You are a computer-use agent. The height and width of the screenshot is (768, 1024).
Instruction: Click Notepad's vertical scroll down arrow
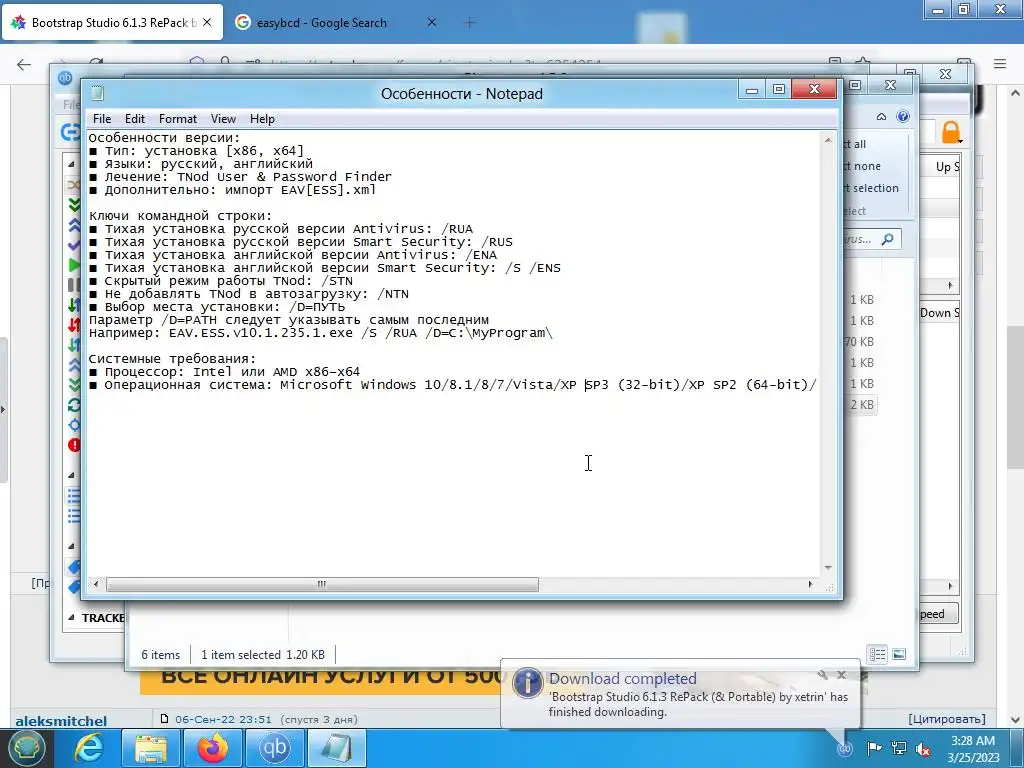click(x=828, y=568)
